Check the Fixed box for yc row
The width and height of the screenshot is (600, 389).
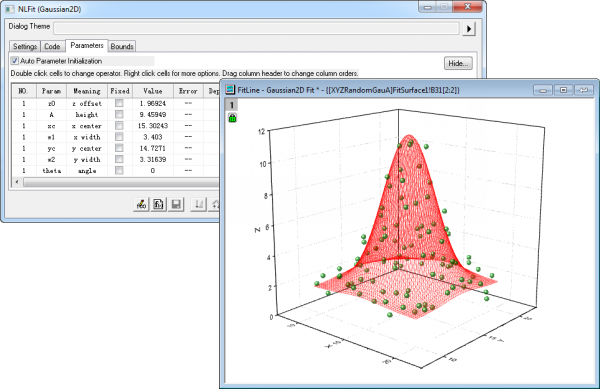[119, 148]
